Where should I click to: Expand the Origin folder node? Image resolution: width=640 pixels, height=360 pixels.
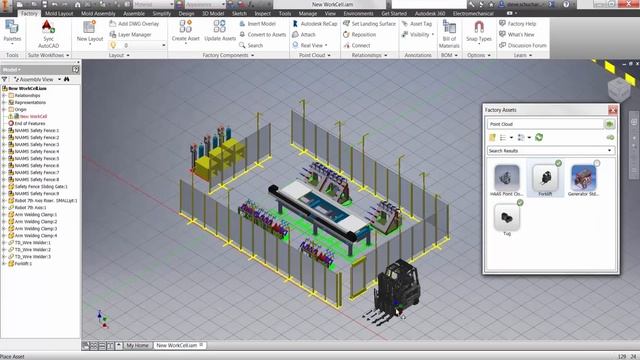coord(4,109)
